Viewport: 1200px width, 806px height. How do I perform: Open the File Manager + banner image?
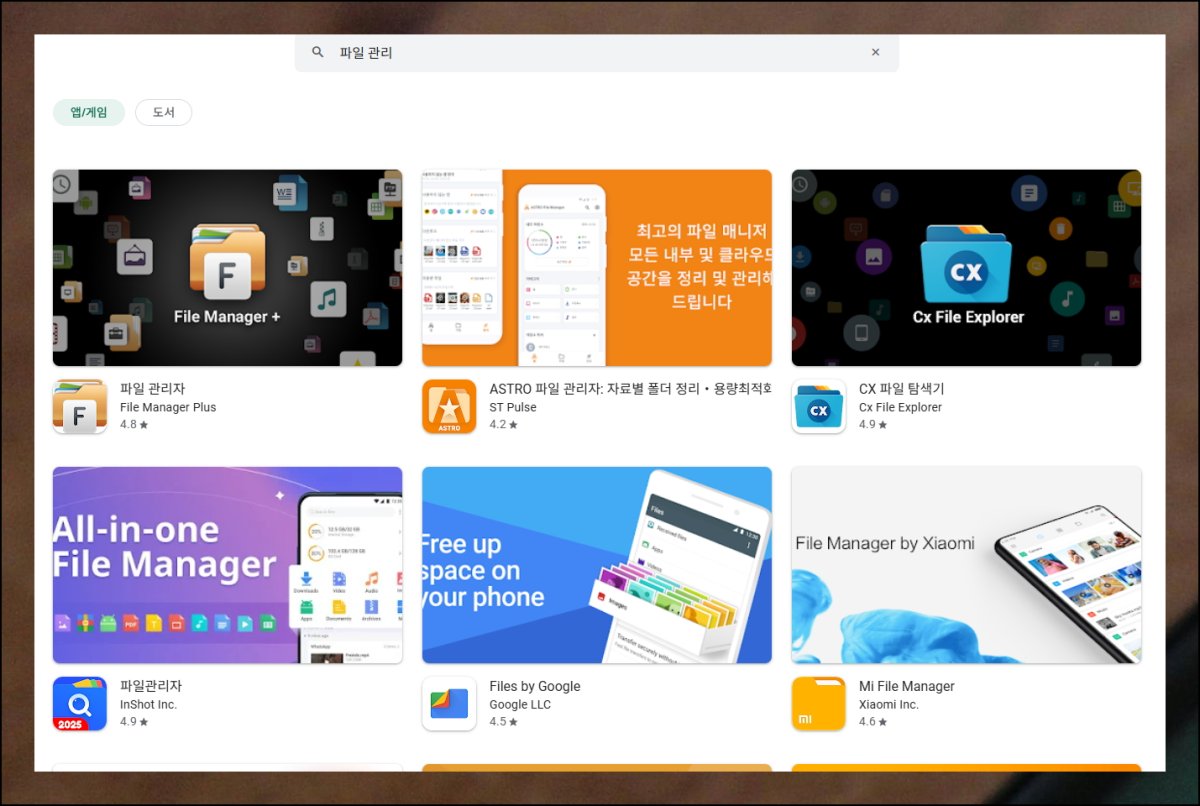227,268
